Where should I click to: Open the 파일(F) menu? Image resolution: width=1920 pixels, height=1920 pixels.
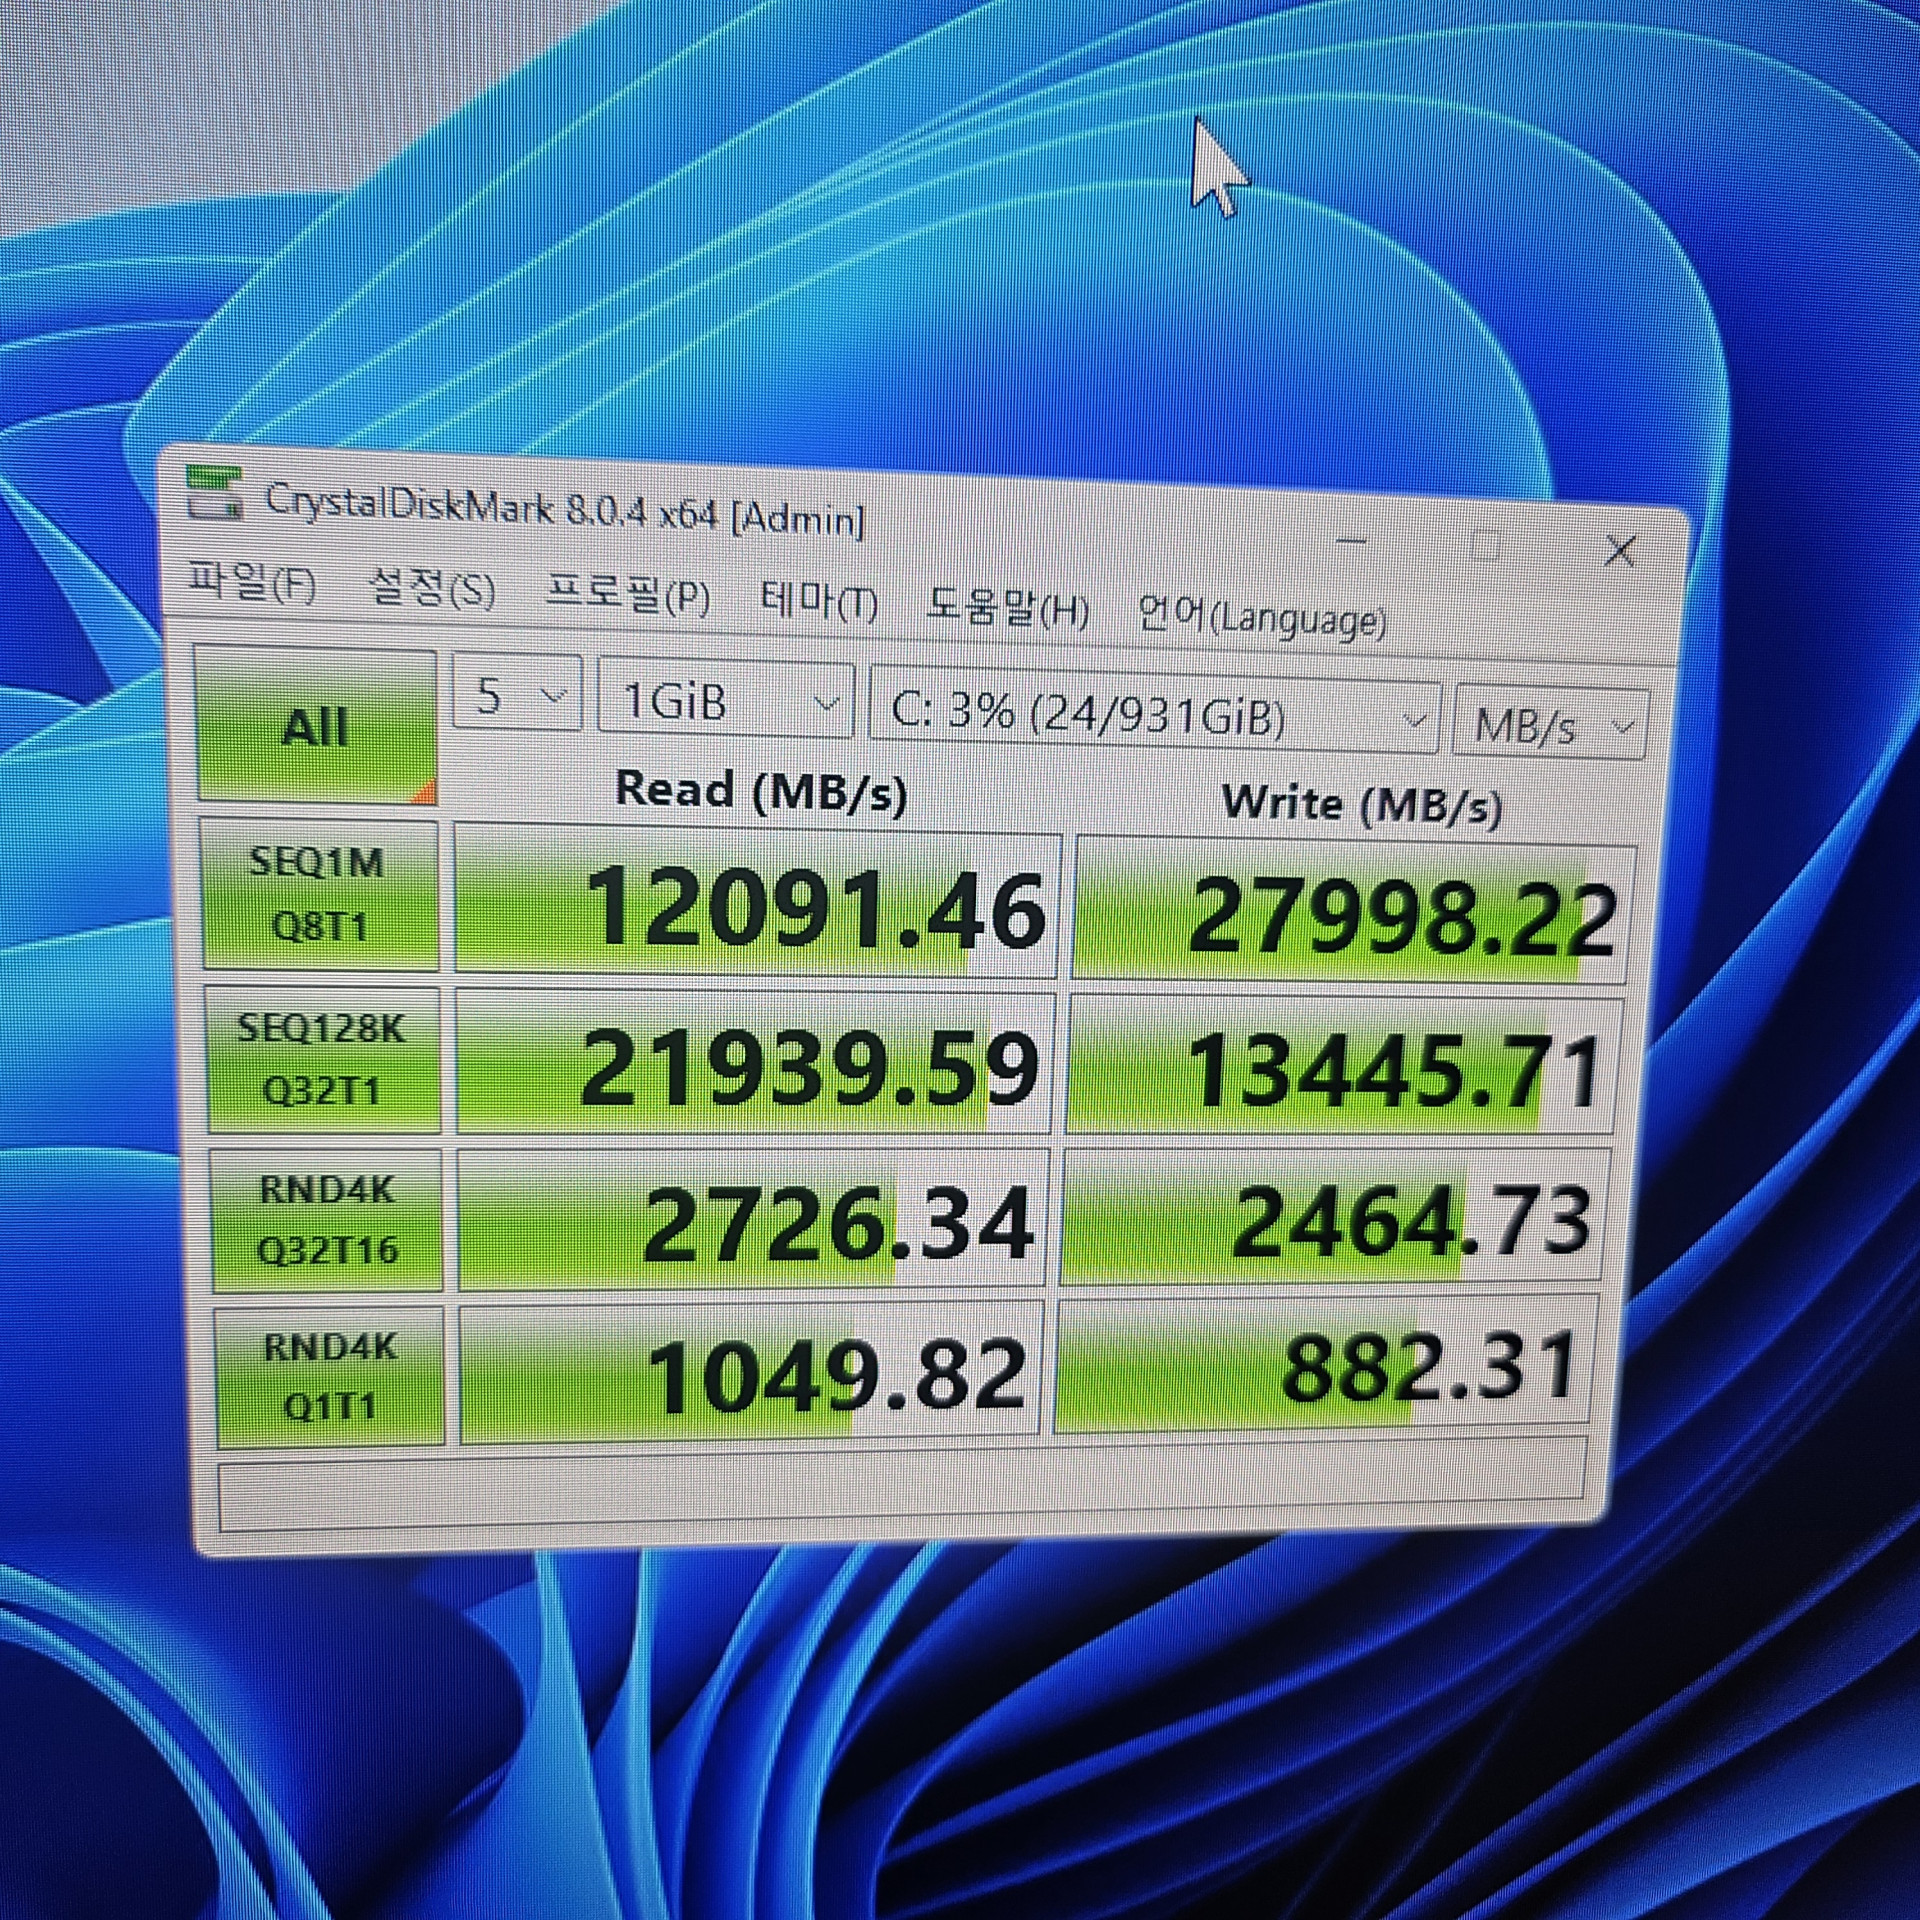point(253,582)
